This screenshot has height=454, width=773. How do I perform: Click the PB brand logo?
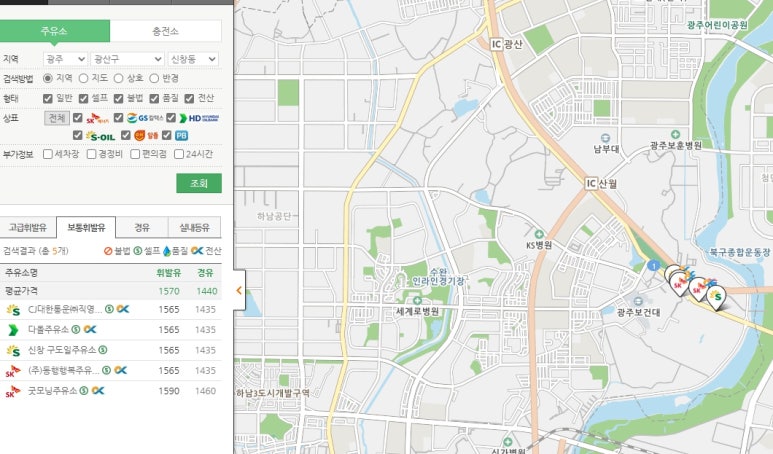181,136
